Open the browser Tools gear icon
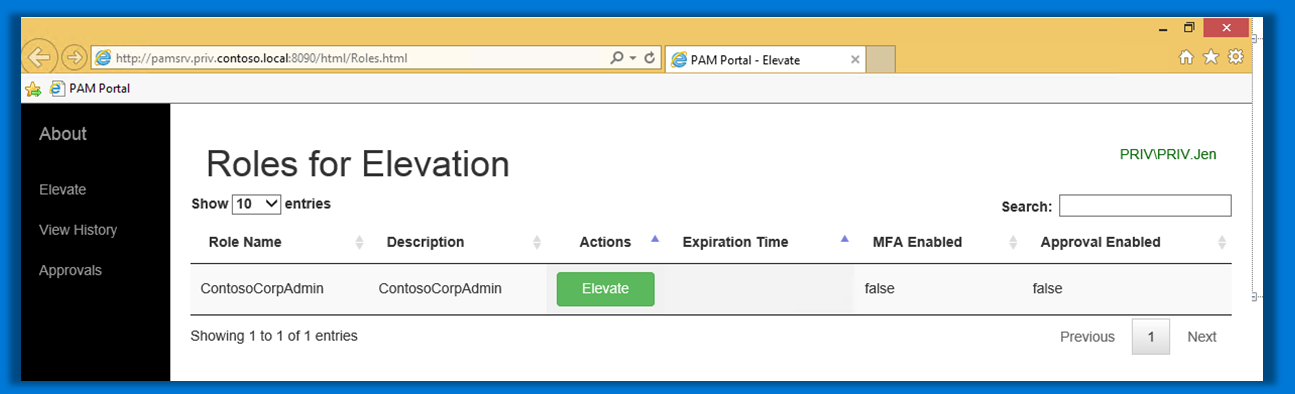 pyautogui.click(x=1236, y=57)
